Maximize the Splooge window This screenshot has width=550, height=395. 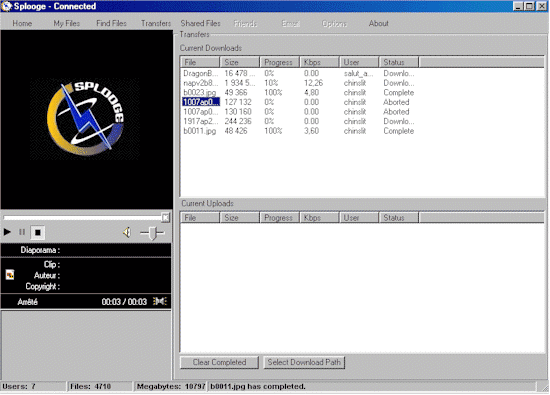(x=530, y=6)
